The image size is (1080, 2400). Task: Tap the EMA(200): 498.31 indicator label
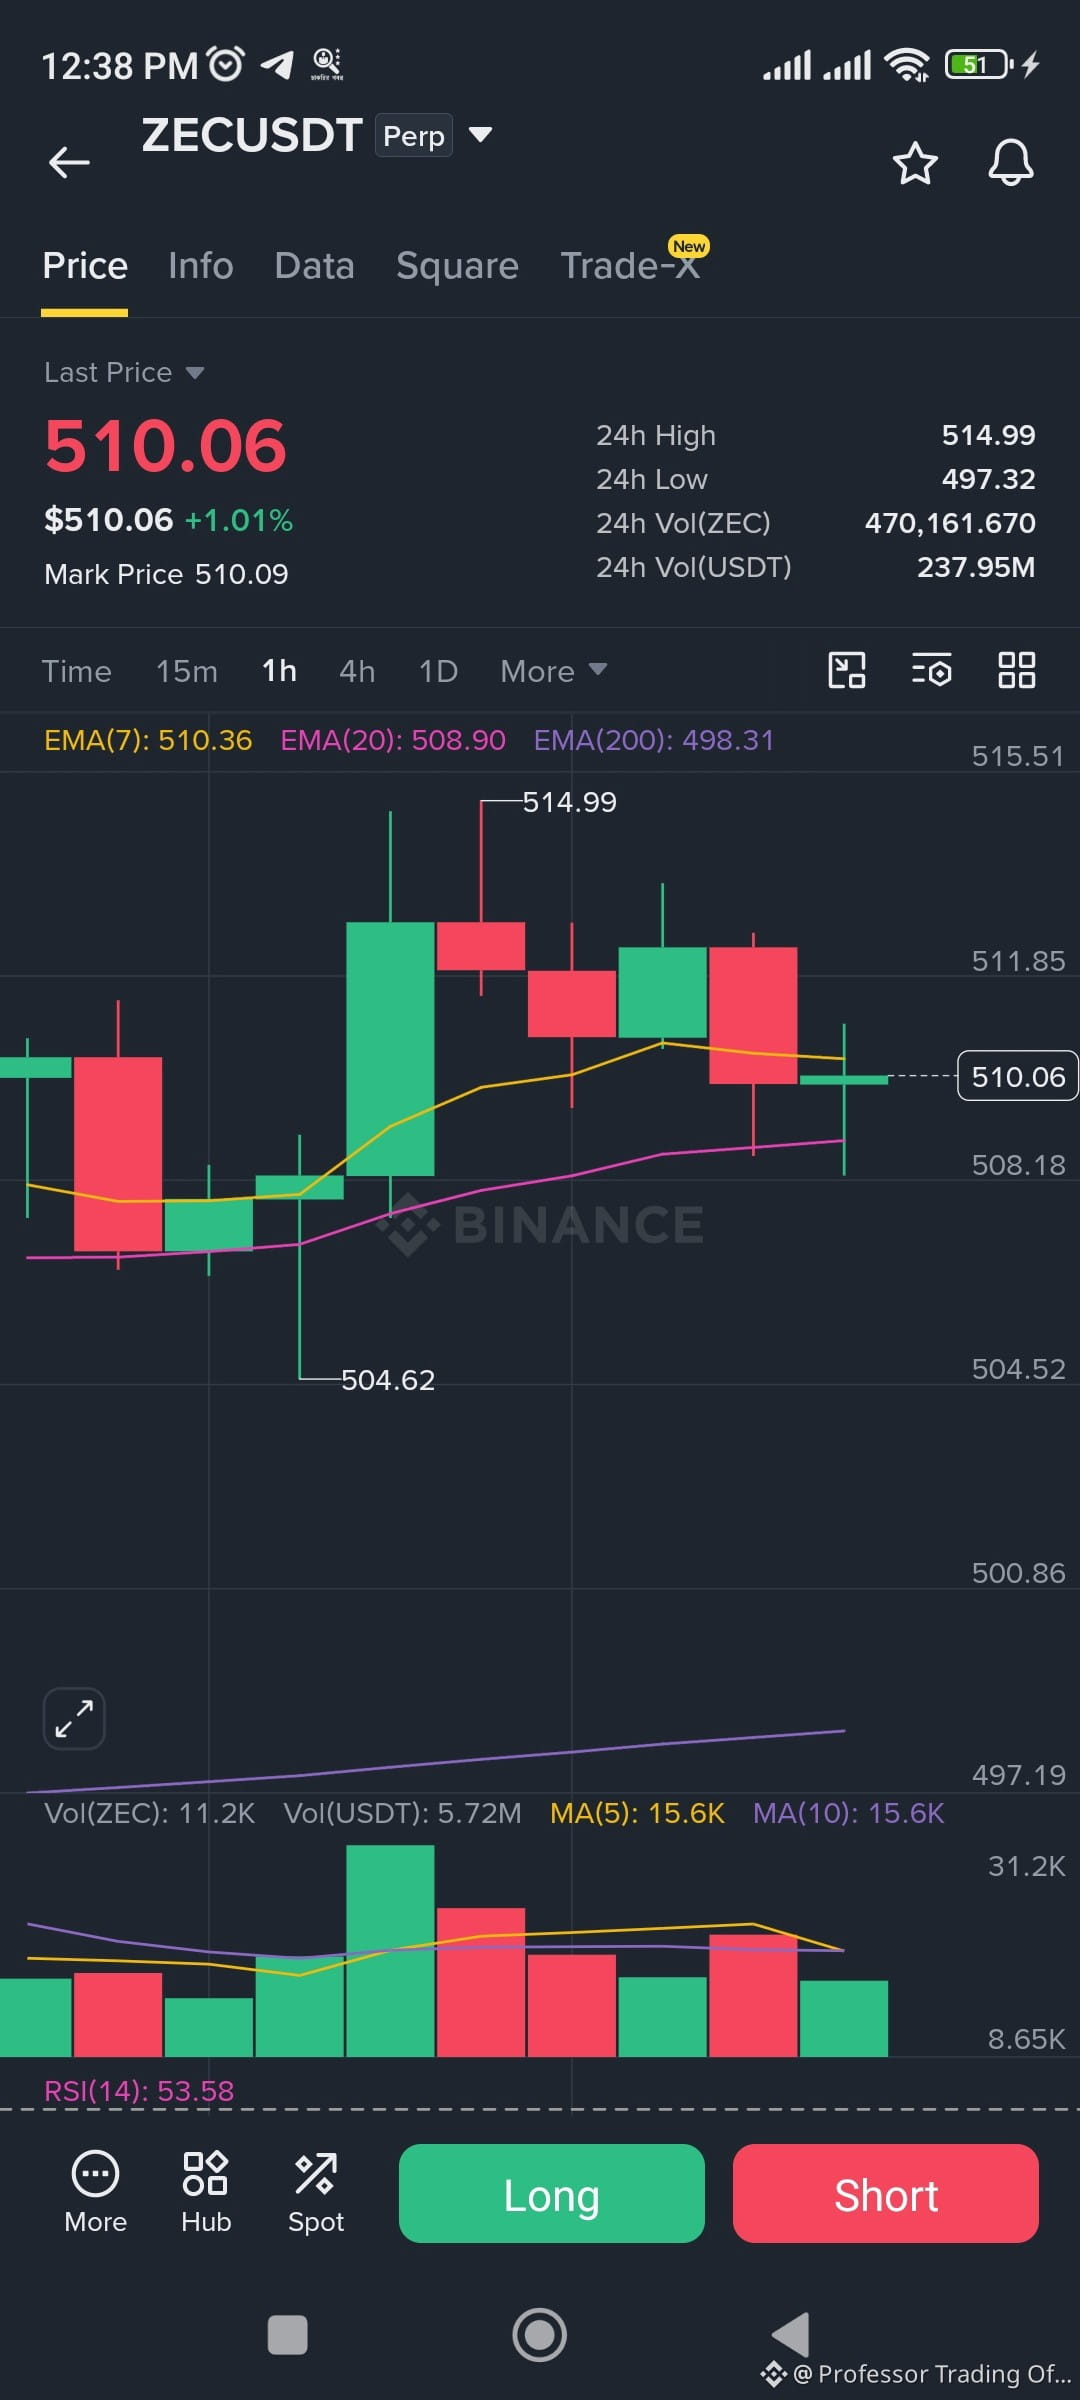[x=654, y=740]
